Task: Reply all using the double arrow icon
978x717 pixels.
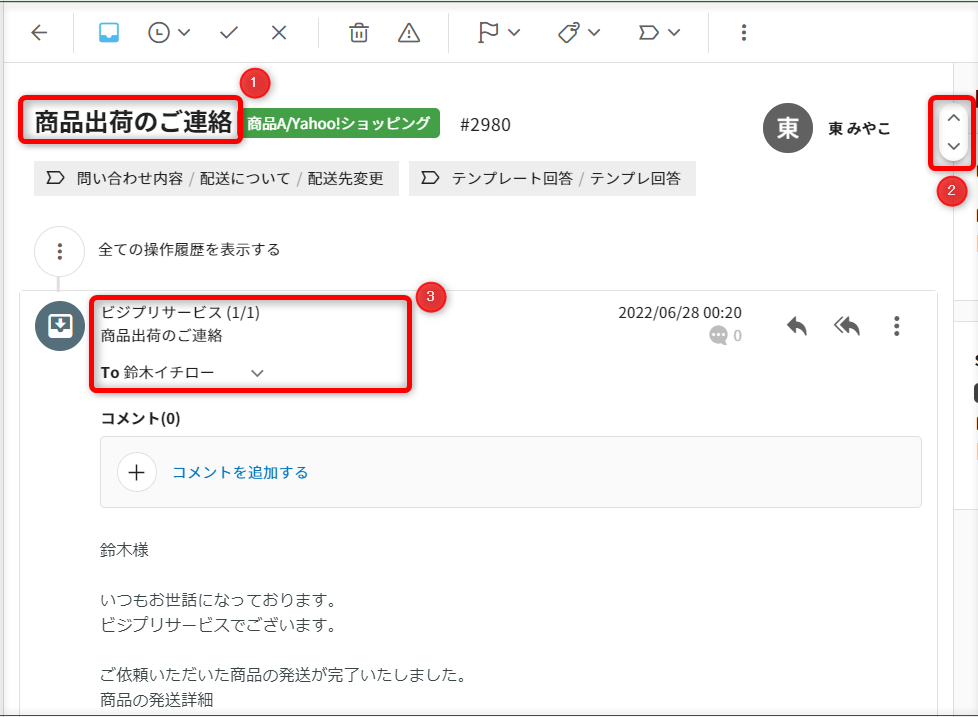Action: coord(846,326)
